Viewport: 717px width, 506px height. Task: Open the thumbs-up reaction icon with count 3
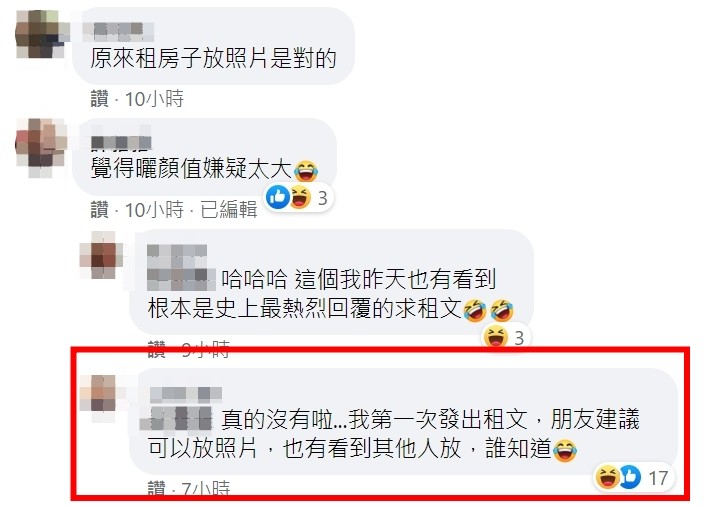coord(278,197)
